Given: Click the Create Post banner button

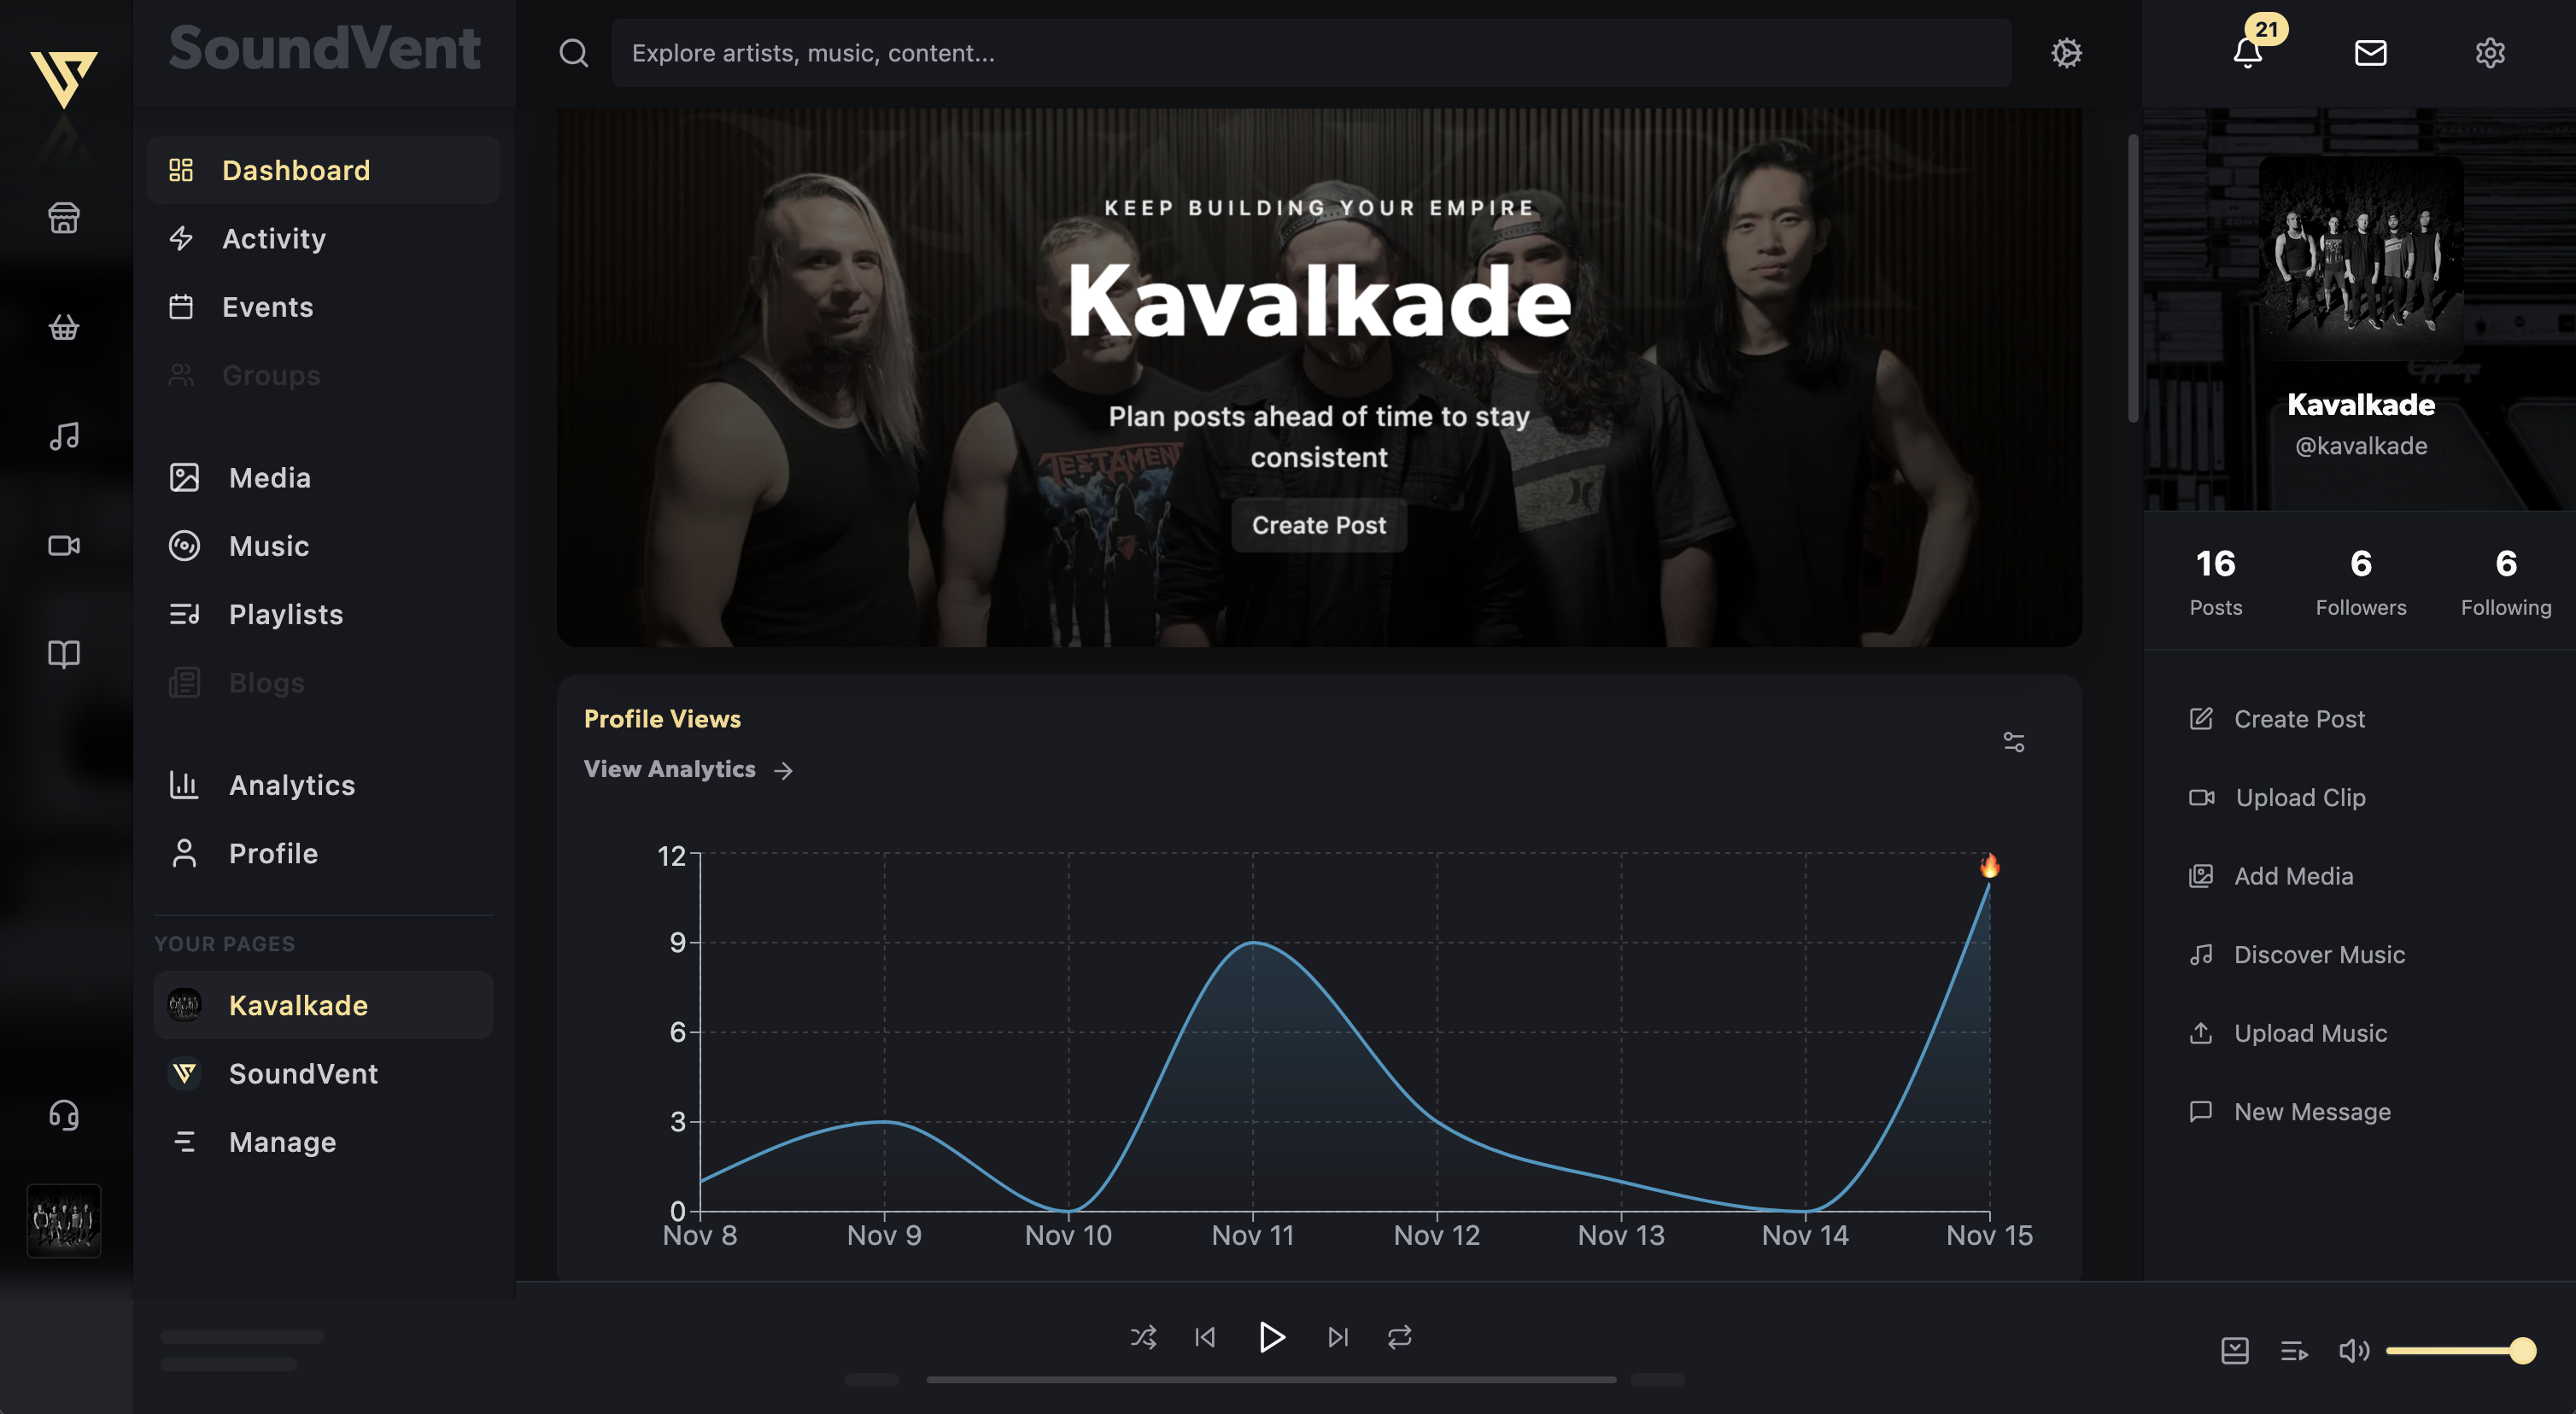Looking at the screenshot, I should click(1318, 525).
